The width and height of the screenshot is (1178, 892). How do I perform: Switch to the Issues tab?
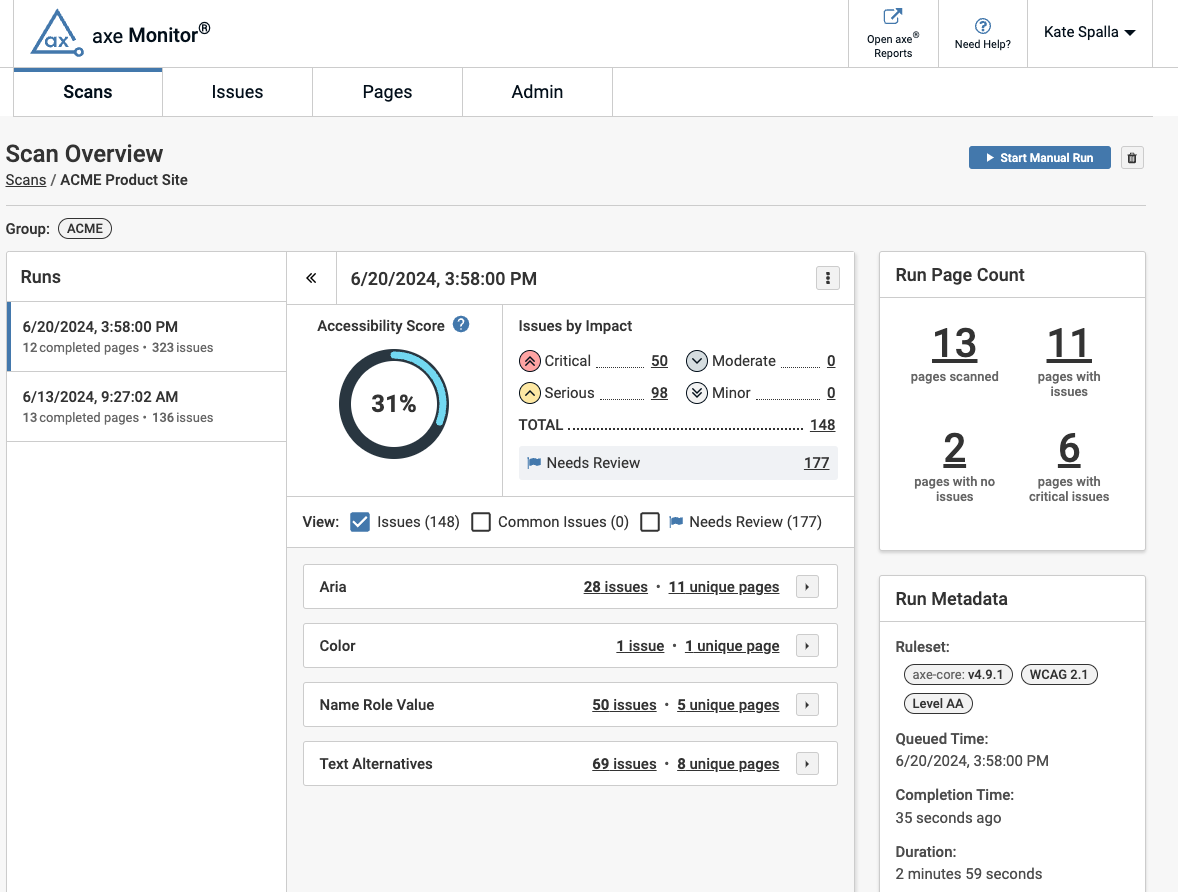tap(237, 92)
